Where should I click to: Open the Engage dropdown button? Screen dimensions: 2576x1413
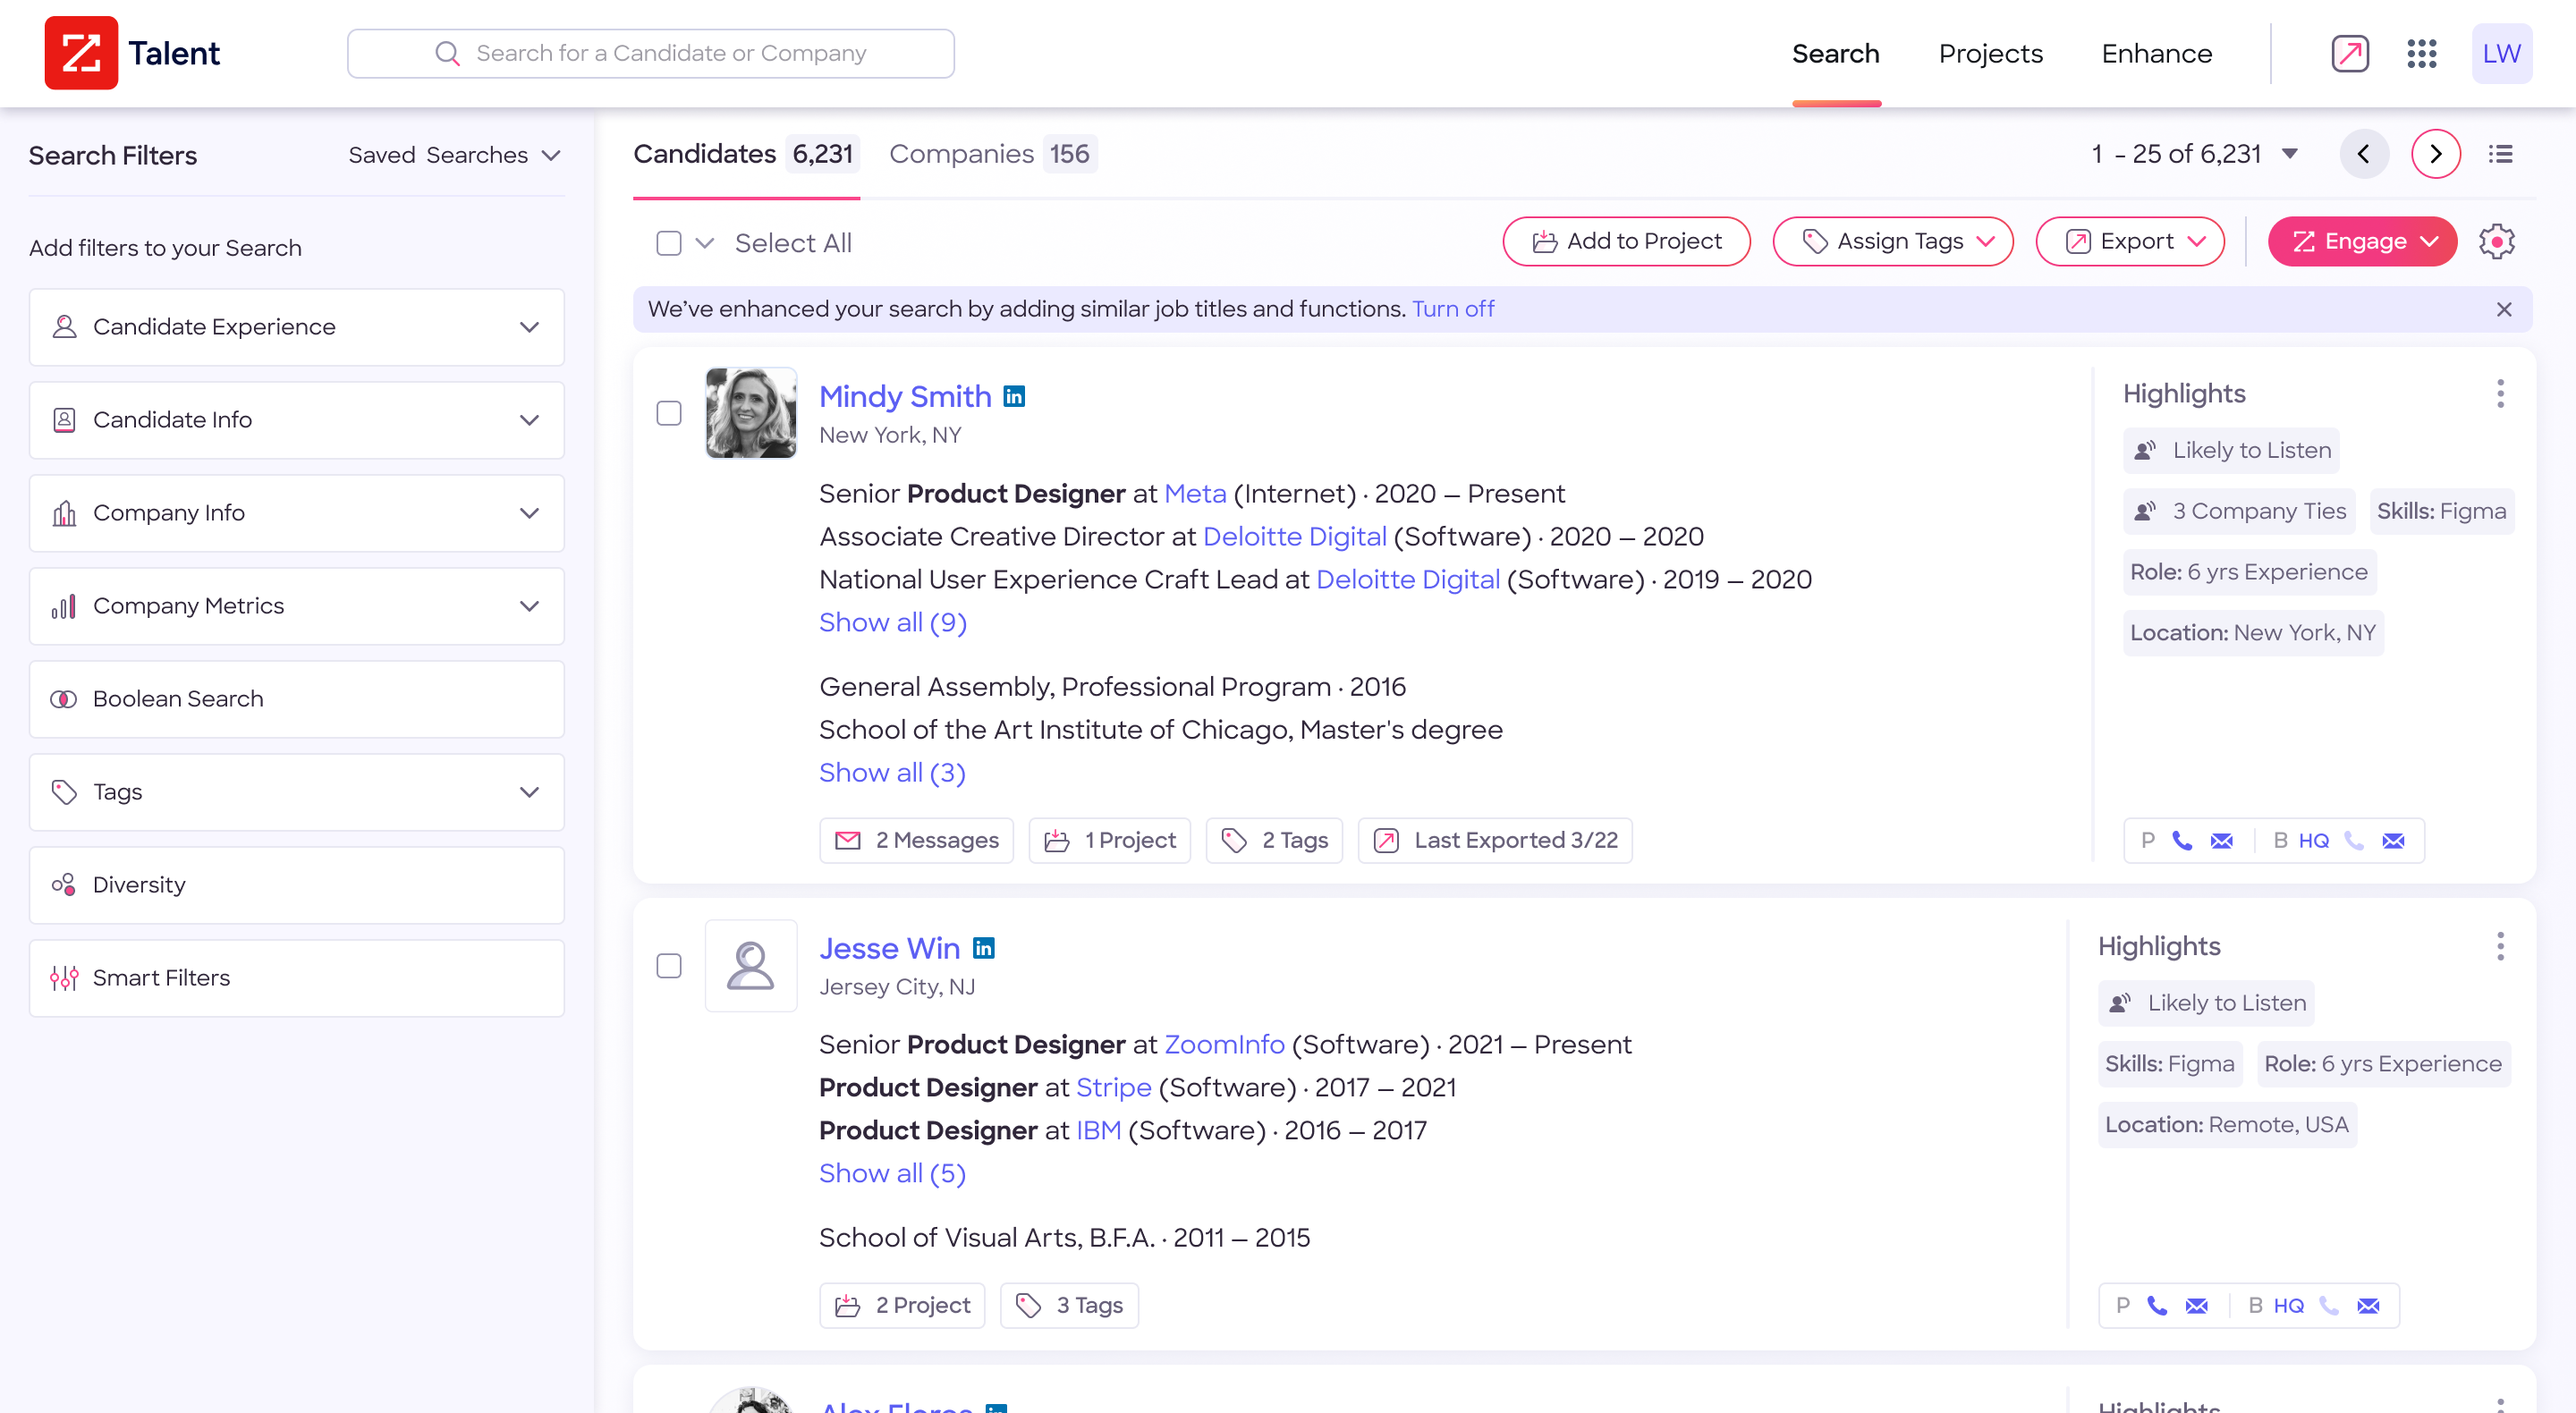click(x=2362, y=242)
